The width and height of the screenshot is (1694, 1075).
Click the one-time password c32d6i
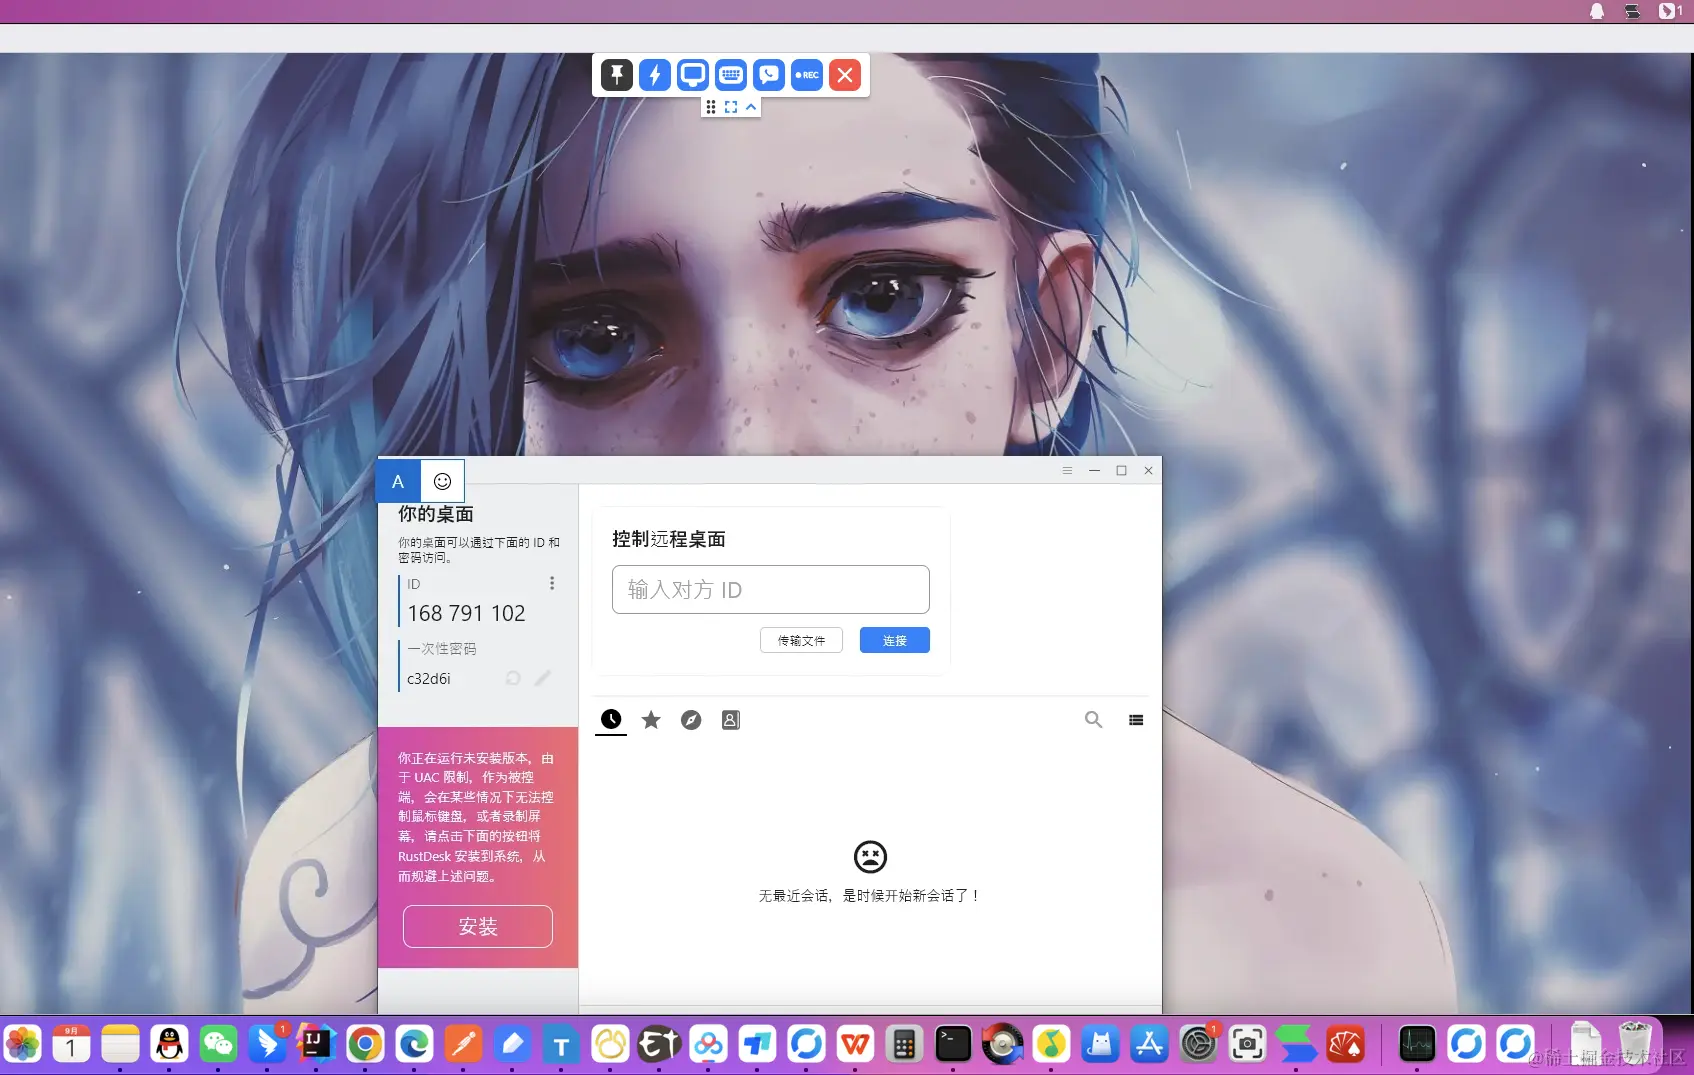[x=429, y=678]
